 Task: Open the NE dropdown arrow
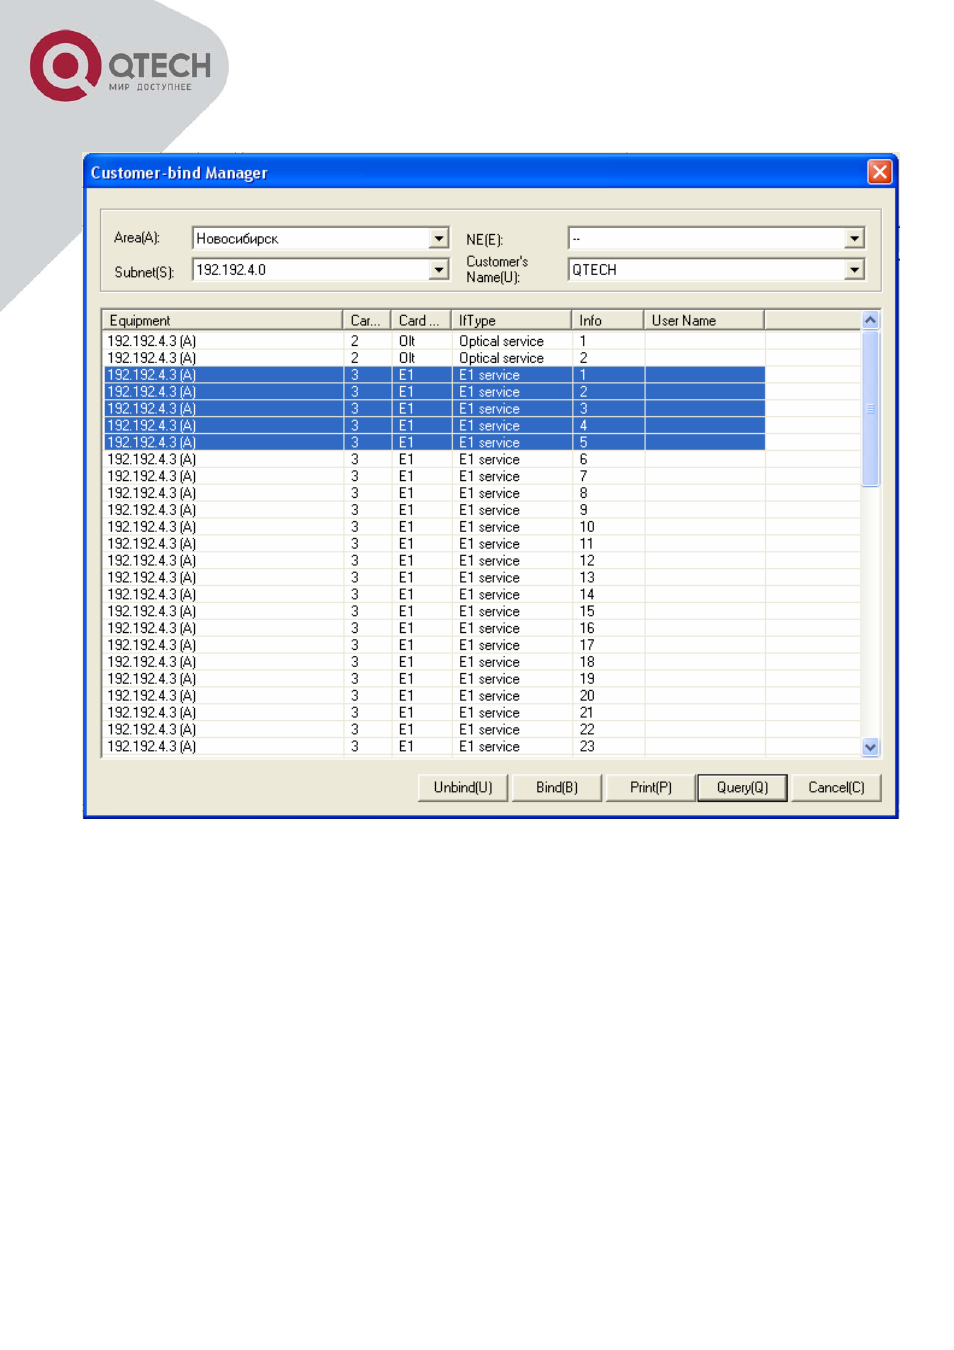[x=854, y=238]
